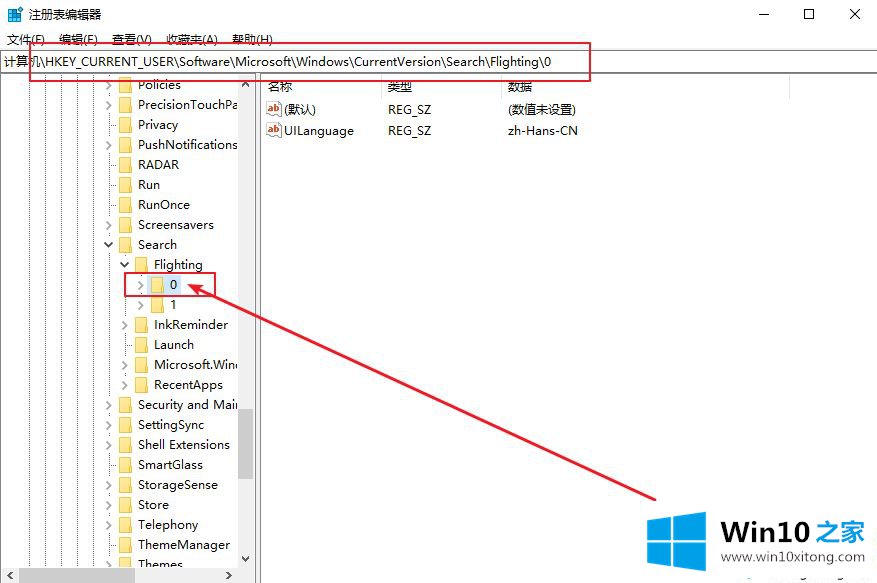Select the Run key
This screenshot has width=877, height=583.
tap(149, 185)
